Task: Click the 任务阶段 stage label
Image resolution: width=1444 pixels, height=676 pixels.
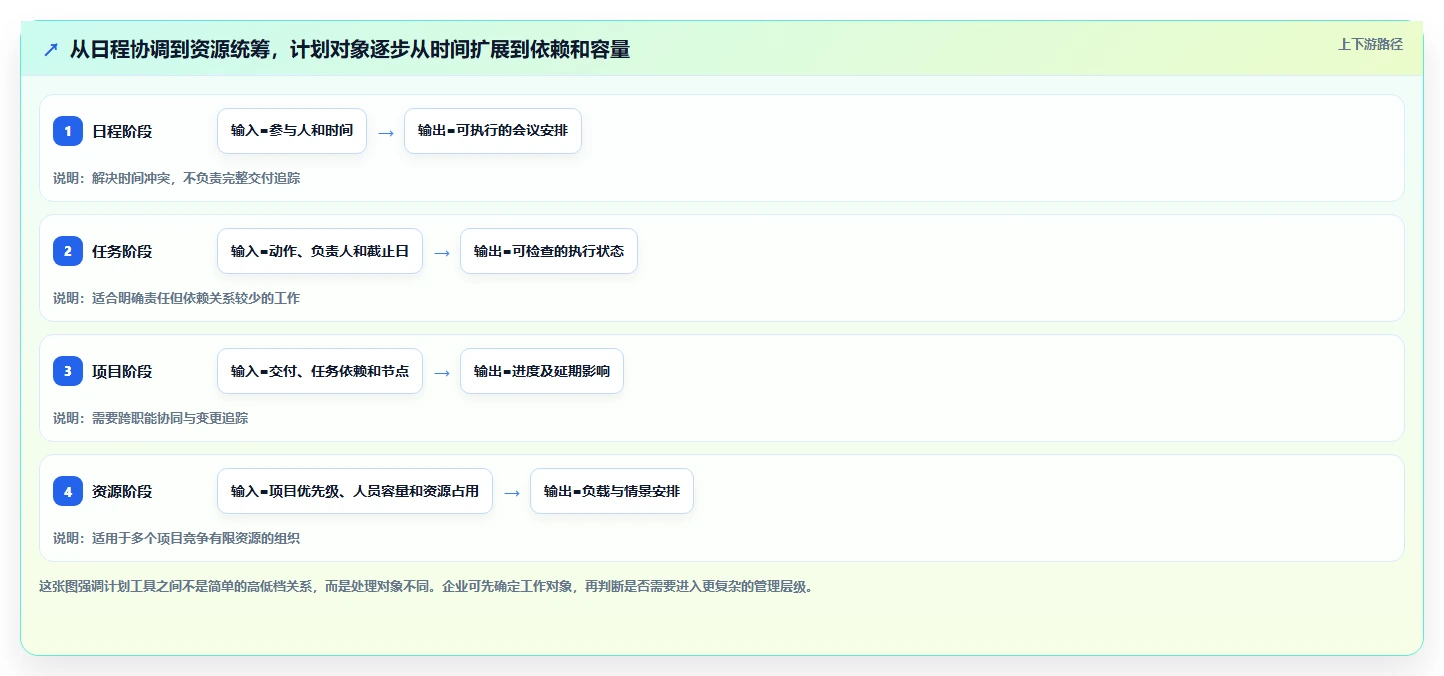Action: point(122,251)
